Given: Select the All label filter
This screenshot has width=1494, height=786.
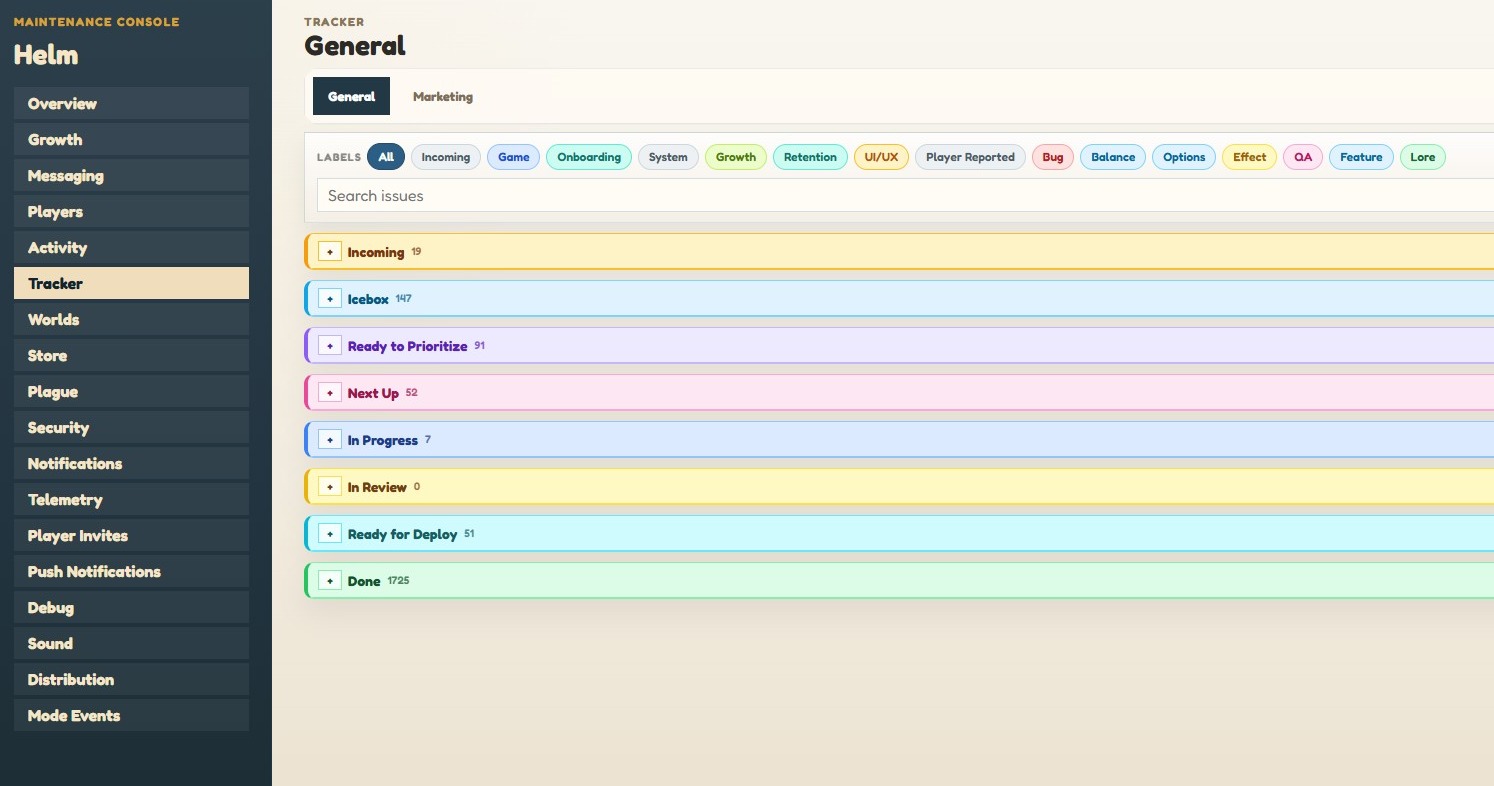Looking at the screenshot, I should click(386, 157).
